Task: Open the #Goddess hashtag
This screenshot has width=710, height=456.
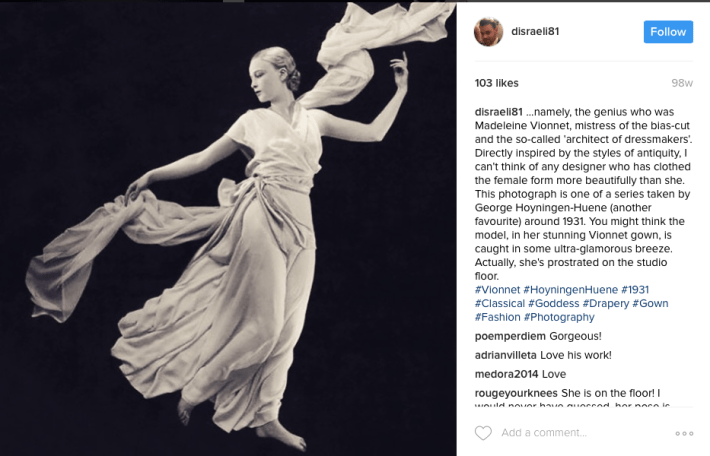Action: pyautogui.click(x=553, y=303)
